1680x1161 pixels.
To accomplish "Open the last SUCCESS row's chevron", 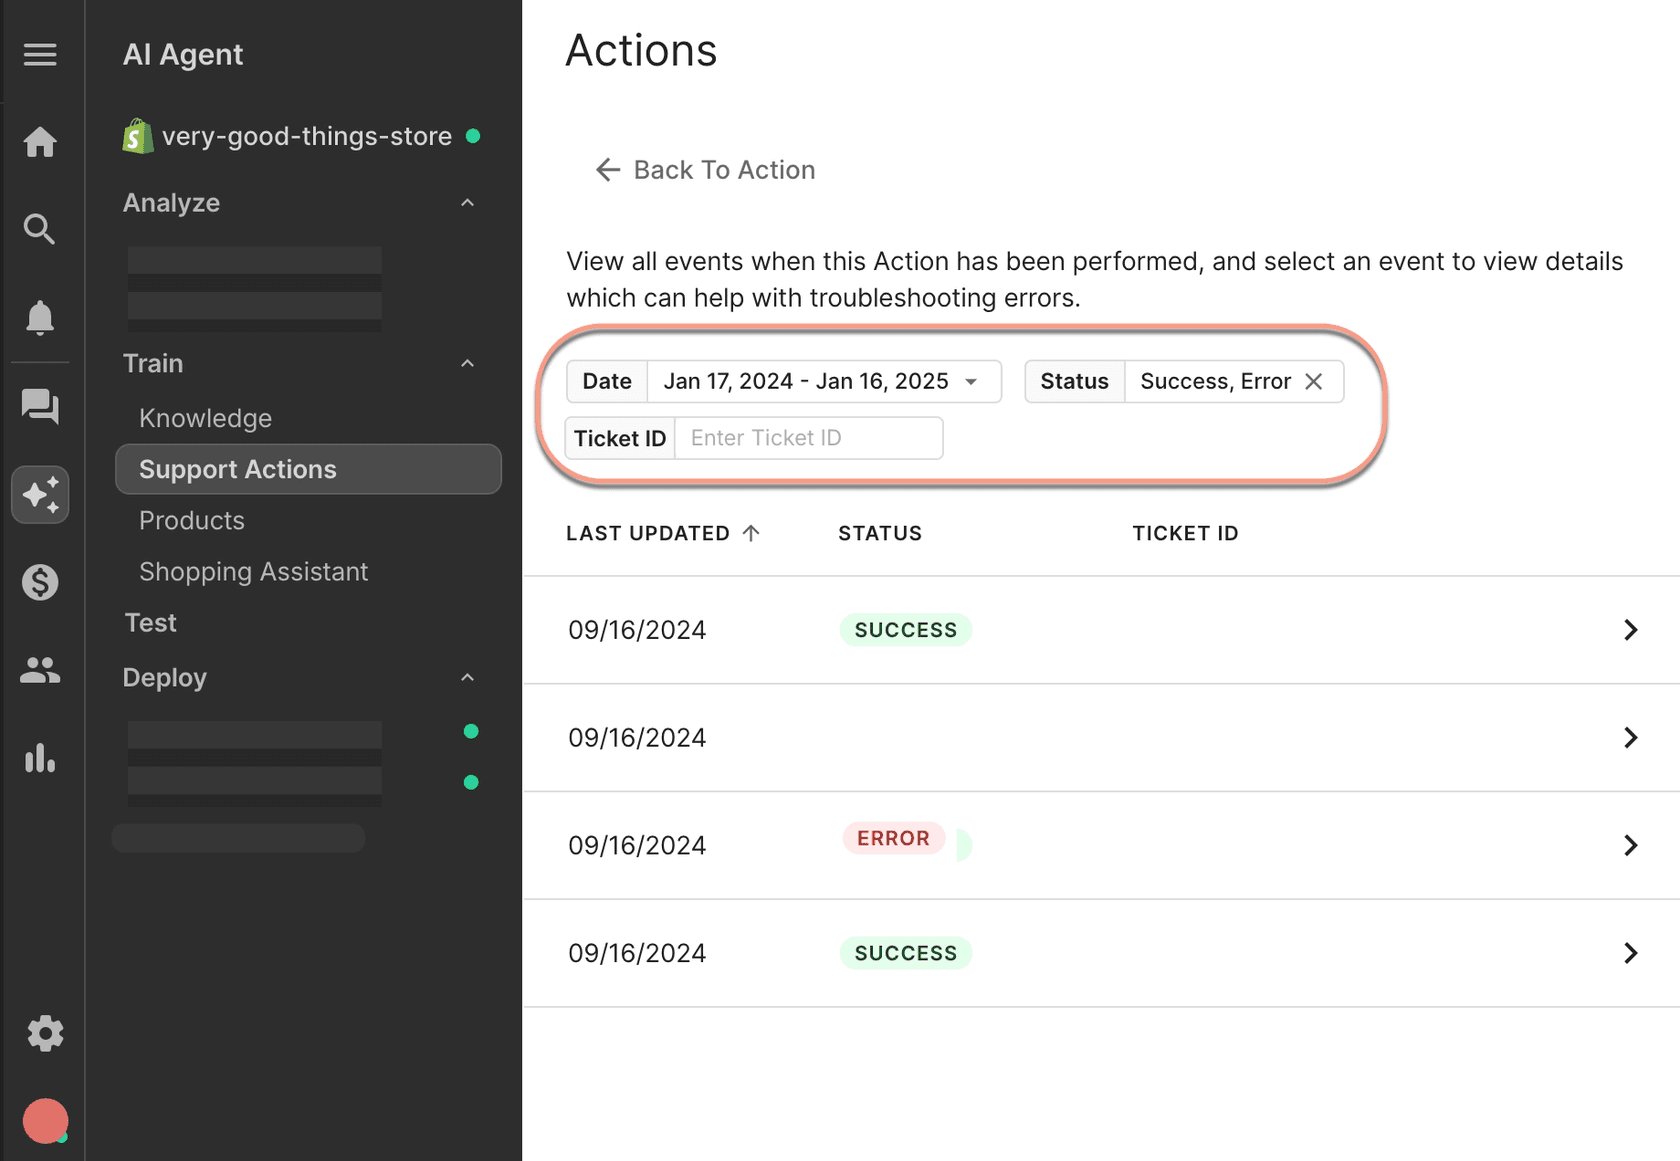I will (1631, 953).
